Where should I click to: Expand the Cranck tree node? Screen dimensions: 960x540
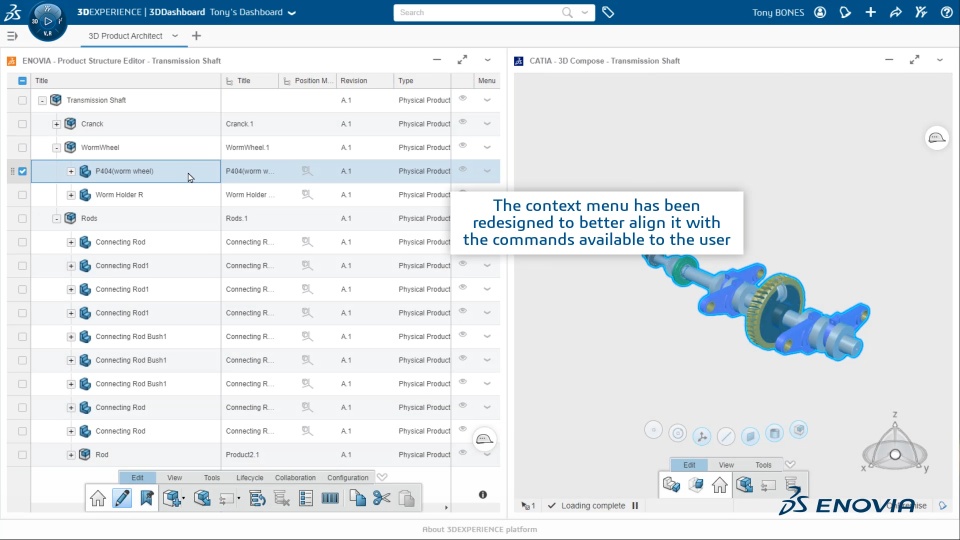pyautogui.click(x=56, y=124)
